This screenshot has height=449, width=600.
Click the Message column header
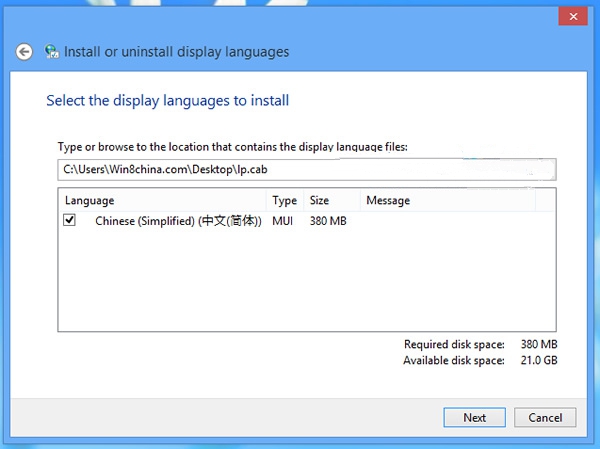[446, 201]
